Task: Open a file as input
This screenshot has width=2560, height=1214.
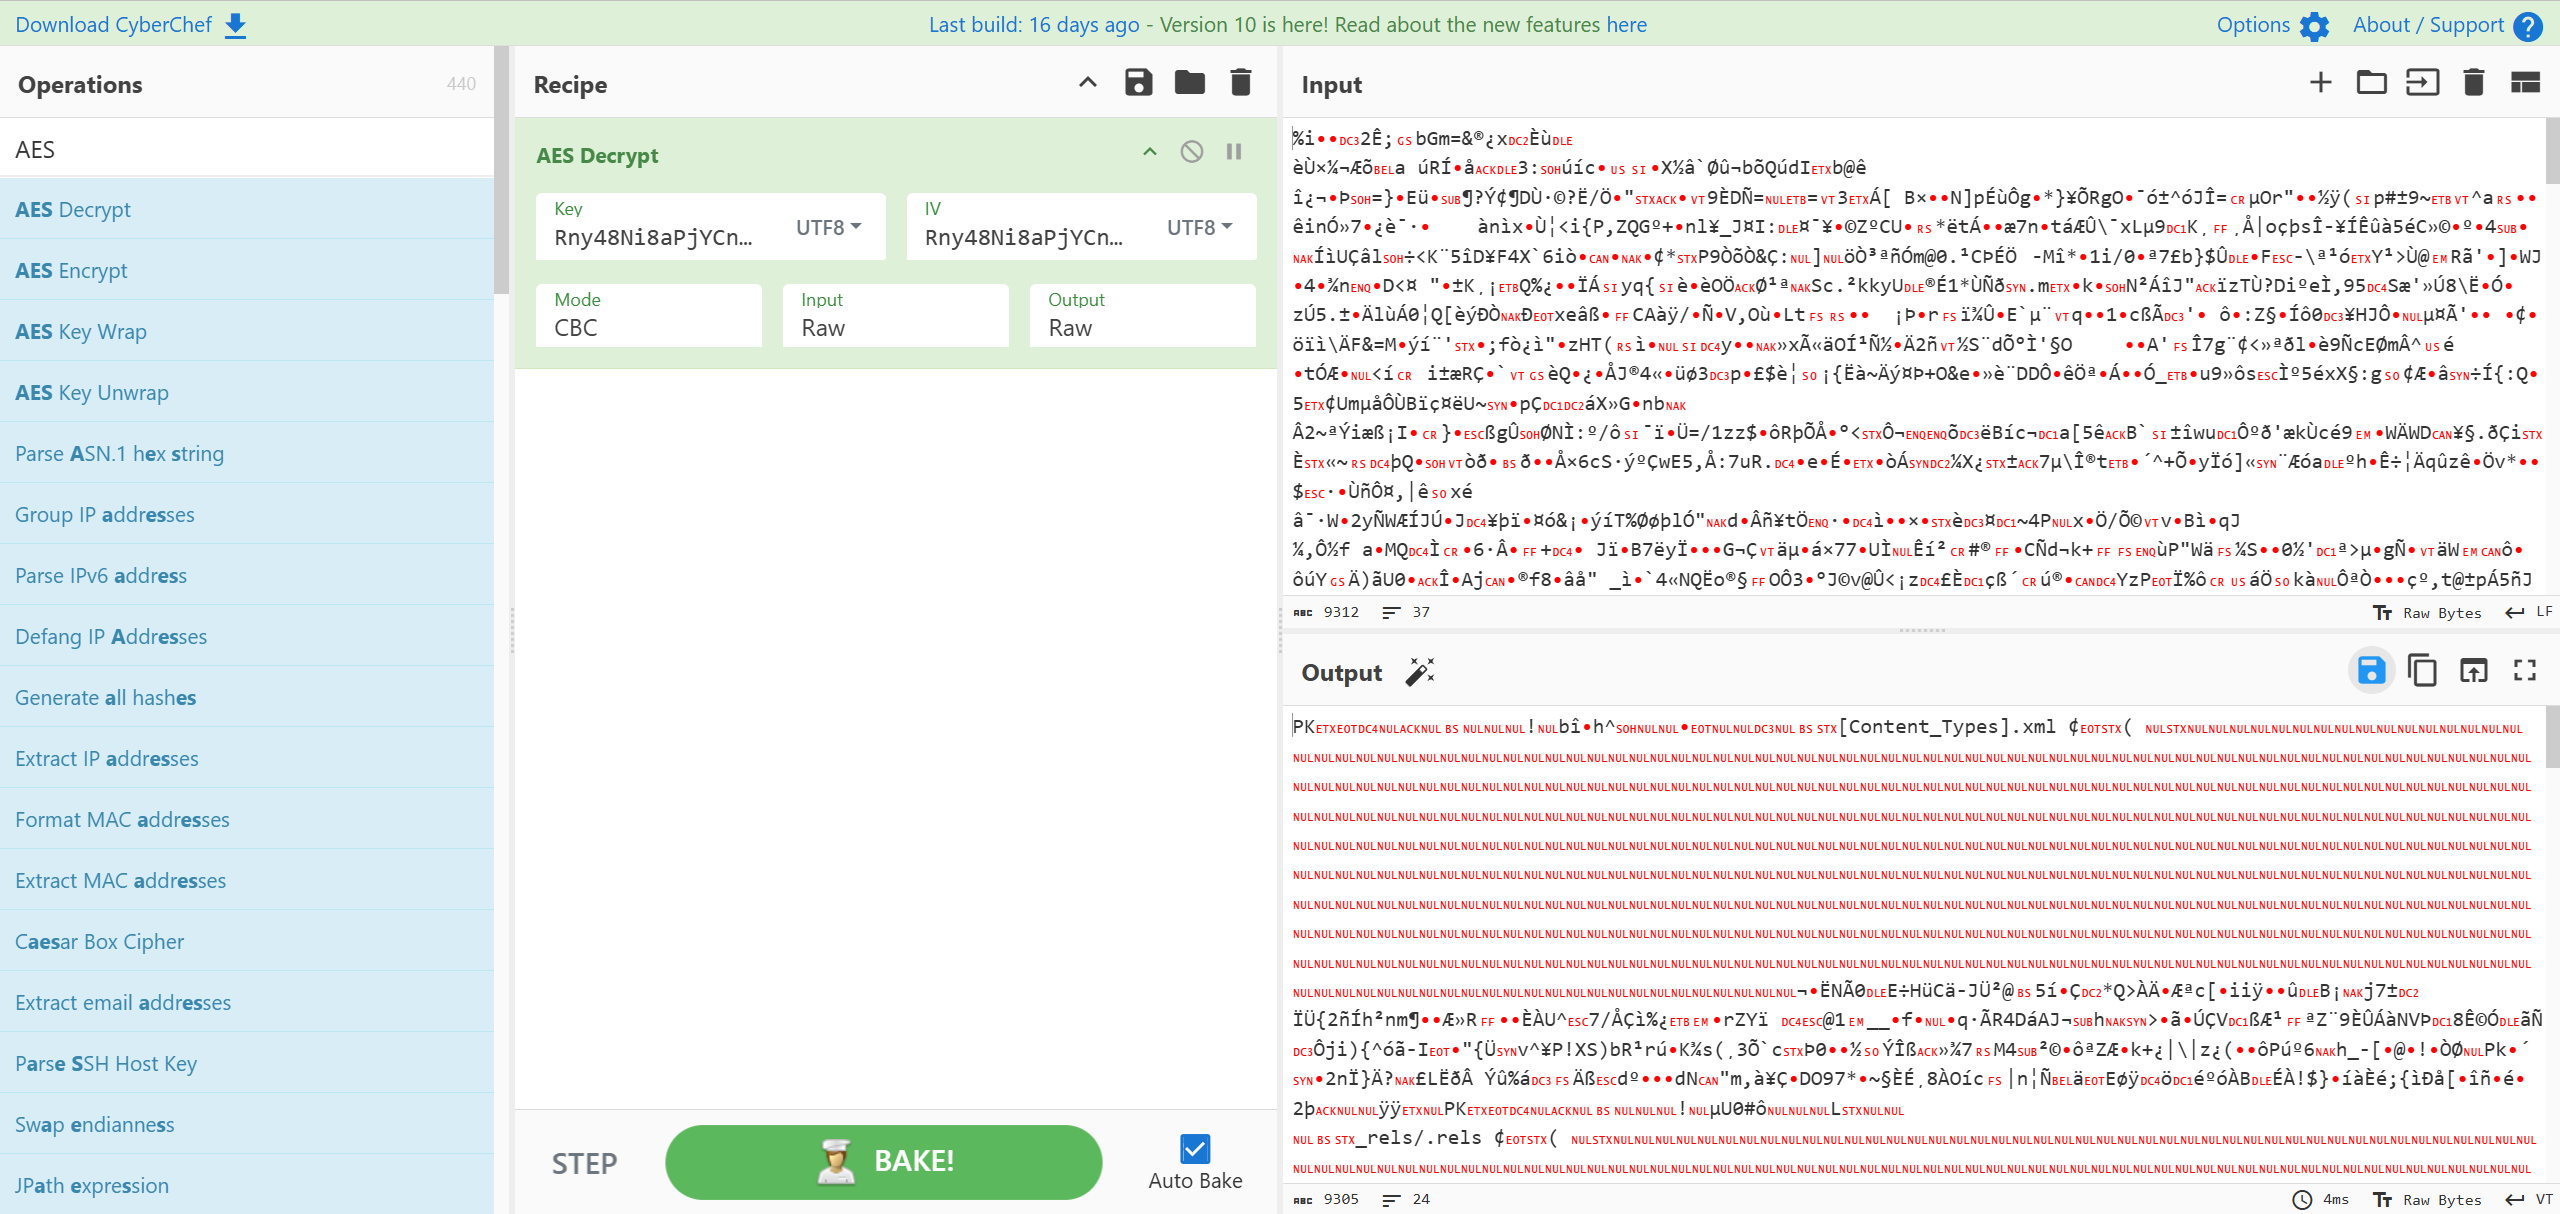Action: tap(2422, 83)
